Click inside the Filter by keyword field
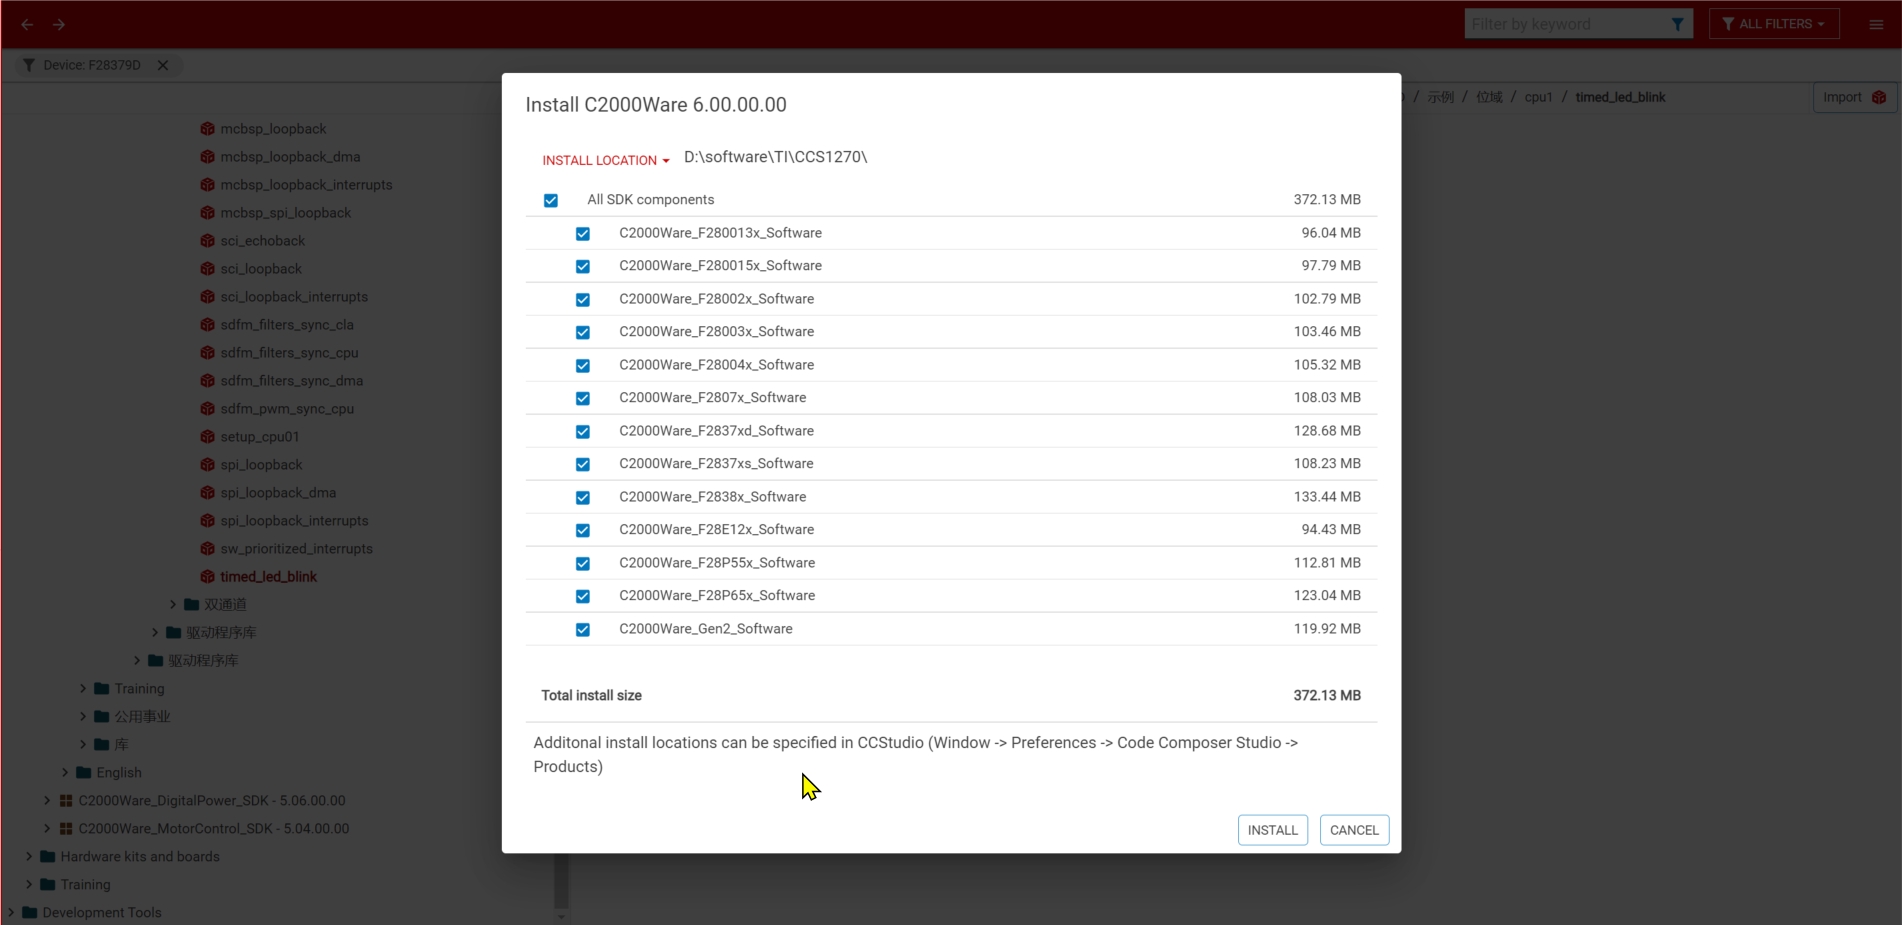This screenshot has width=1902, height=925. (1560, 23)
